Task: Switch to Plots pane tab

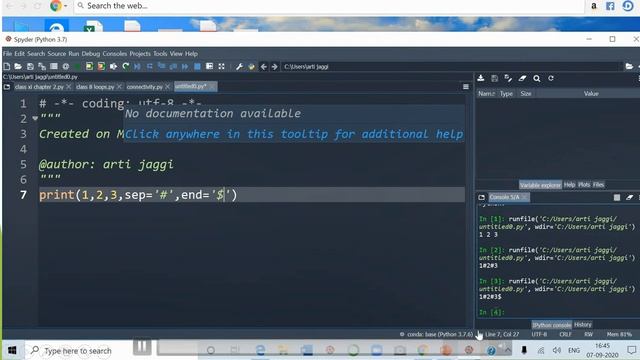Action: coord(584,185)
